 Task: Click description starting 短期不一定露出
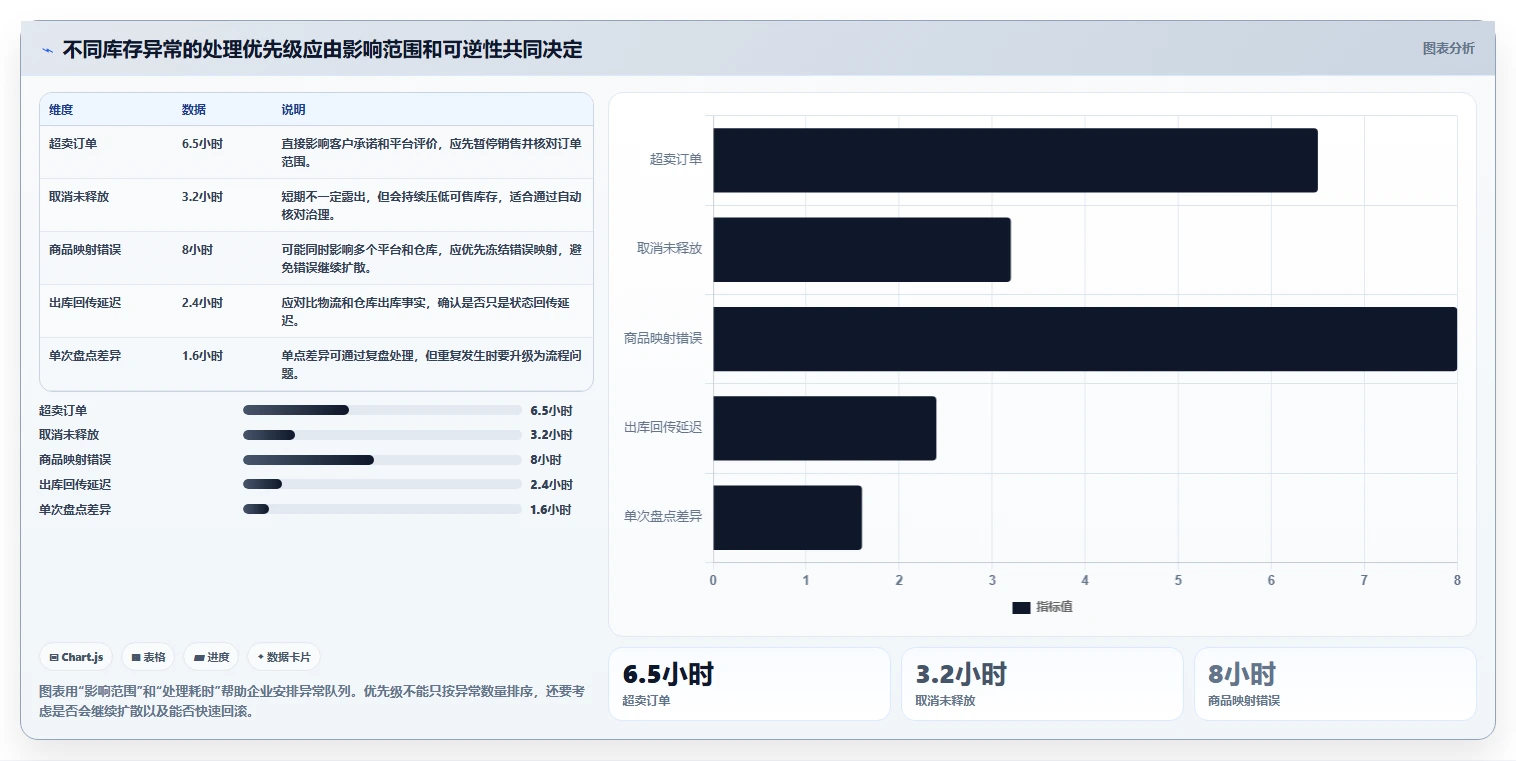click(431, 205)
